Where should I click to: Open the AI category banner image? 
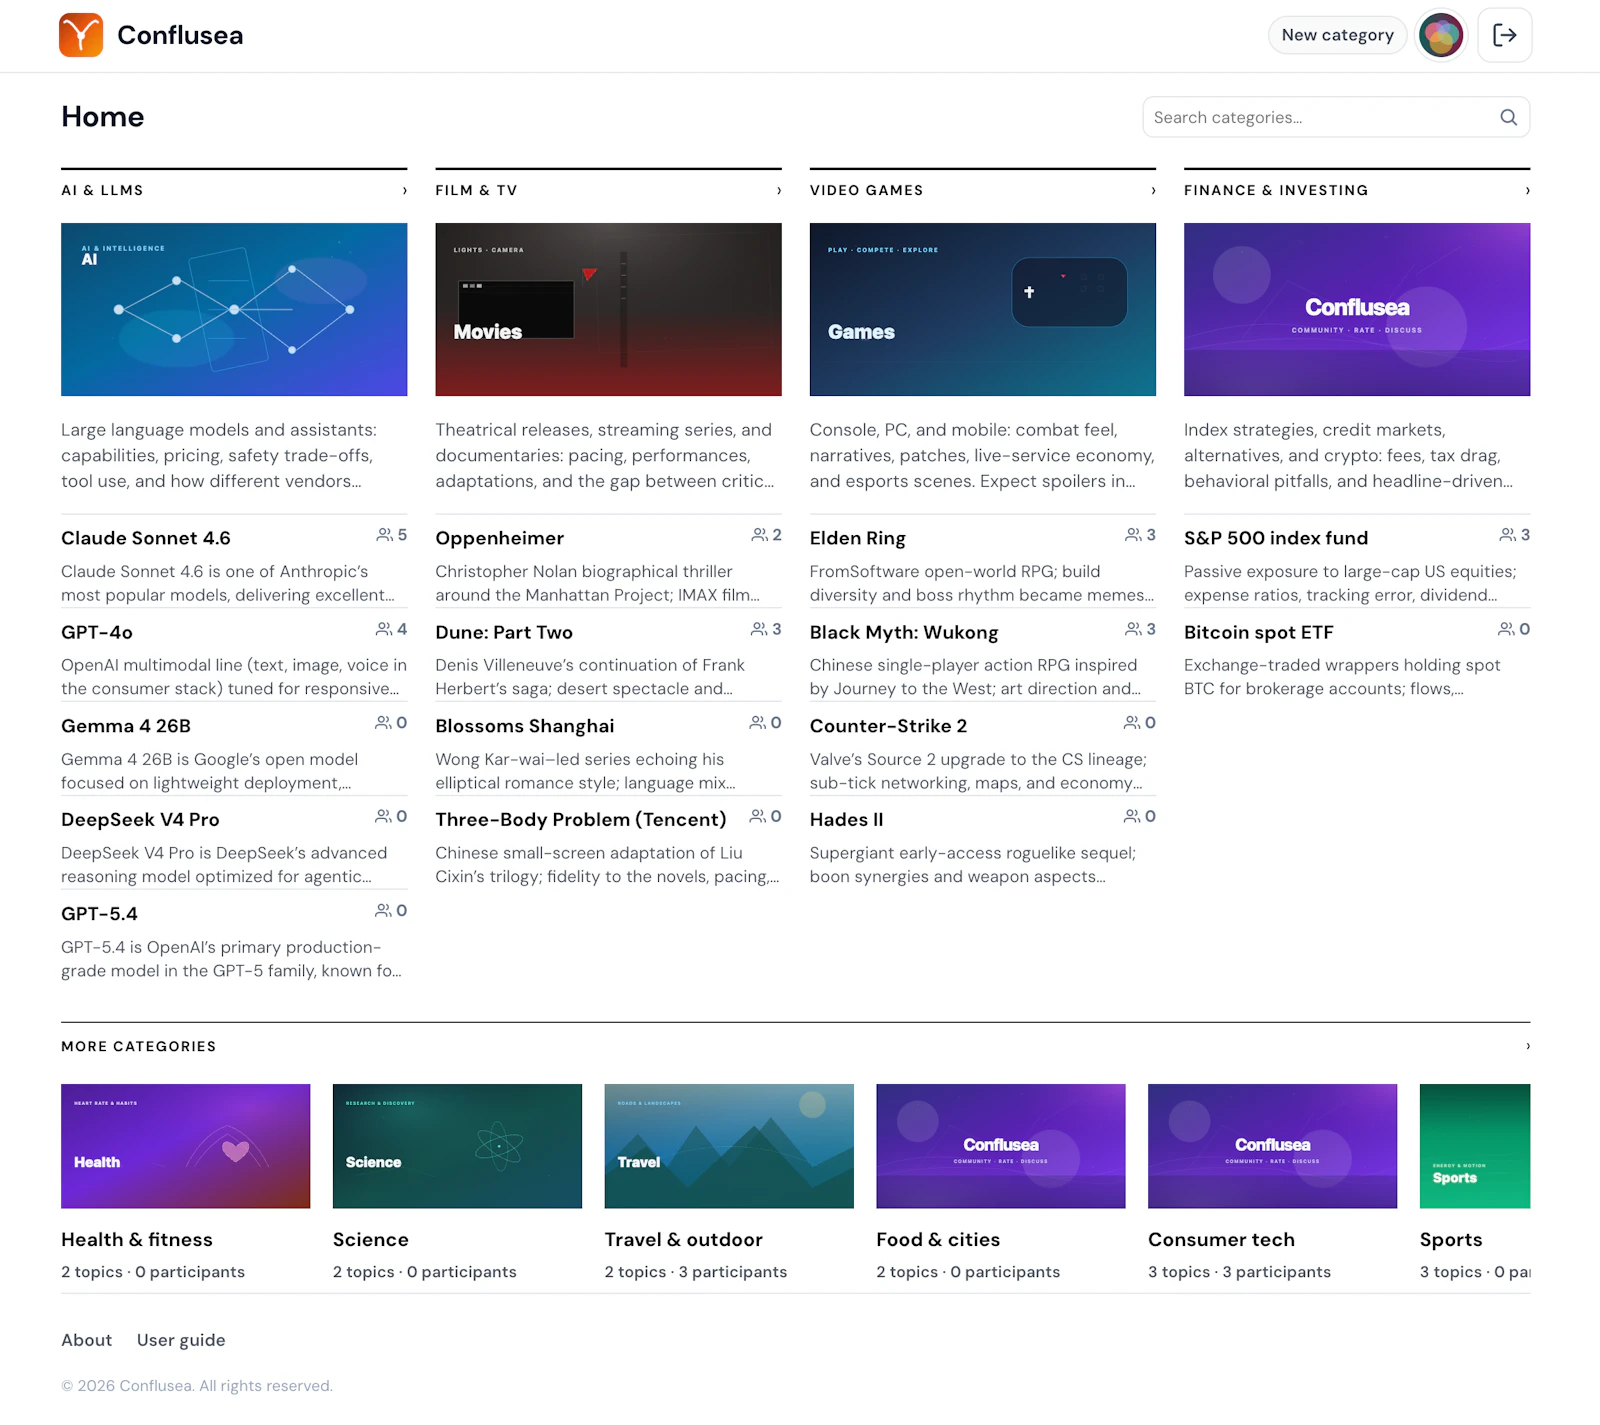234,309
